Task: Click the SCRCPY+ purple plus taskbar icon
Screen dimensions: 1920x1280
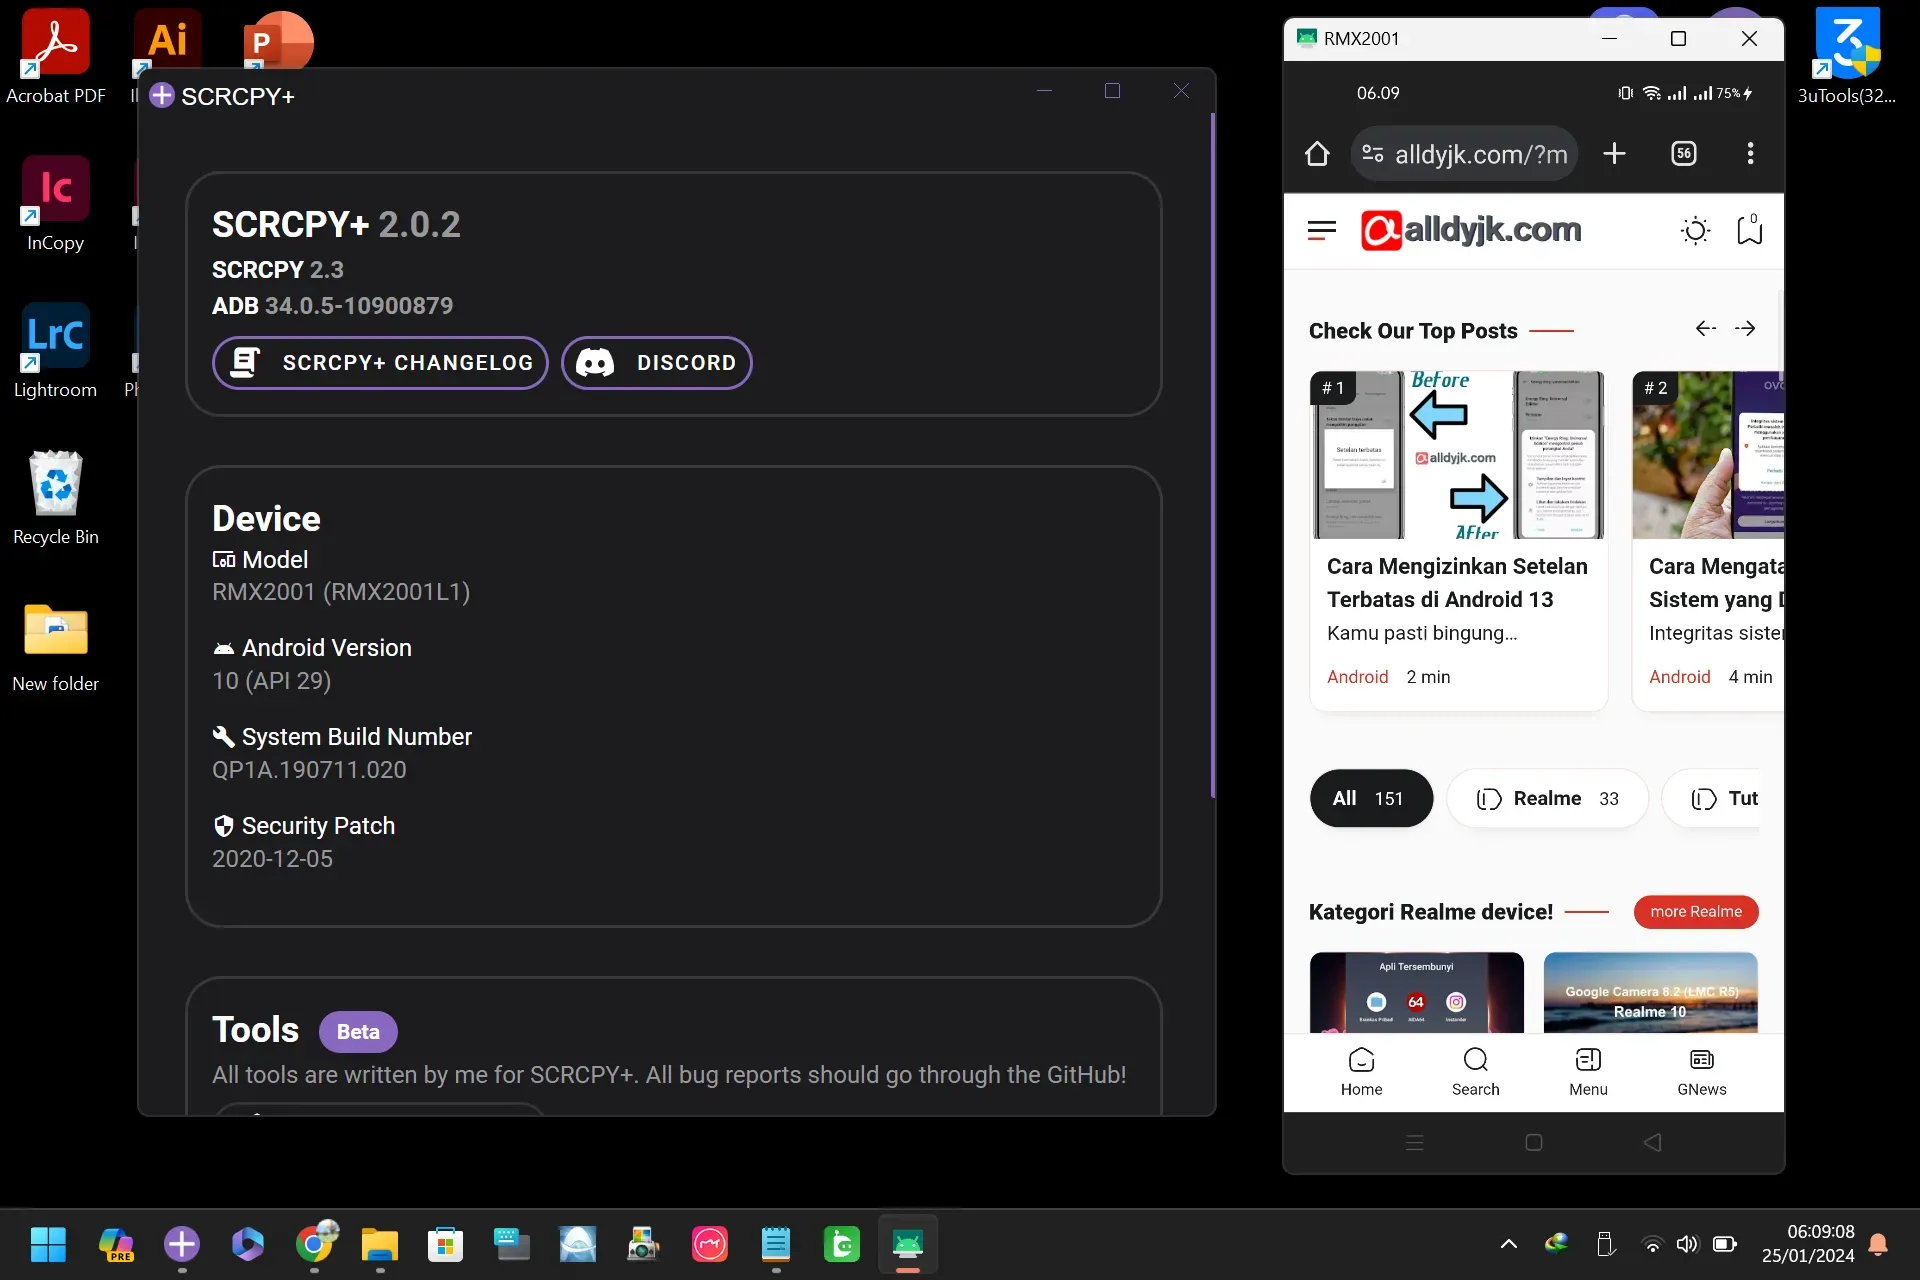Action: tap(182, 1245)
